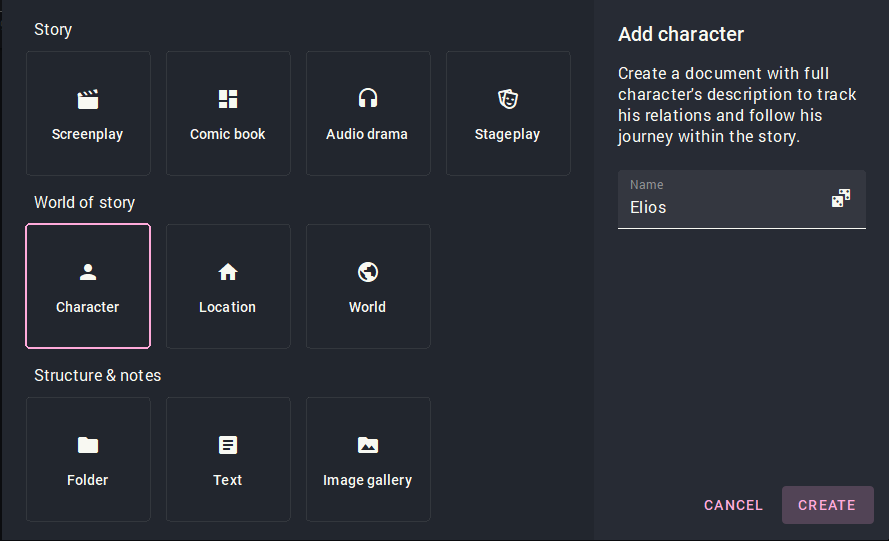Generate random name with dice icon
The height and width of the screenshot is (541, 889).
click(841, 198)
